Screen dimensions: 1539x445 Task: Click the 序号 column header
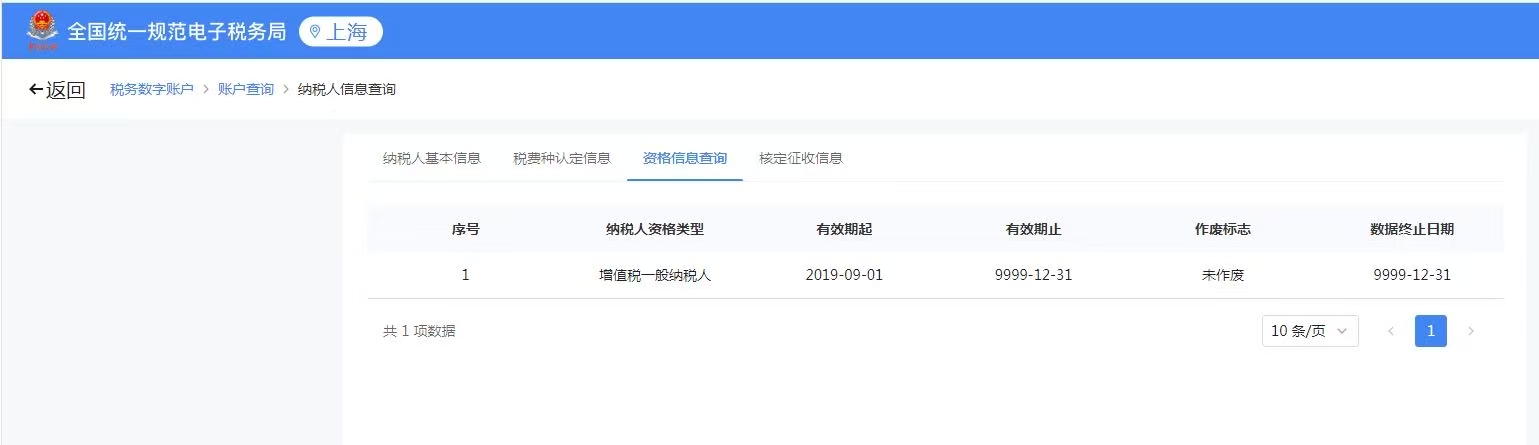[465, 229]
